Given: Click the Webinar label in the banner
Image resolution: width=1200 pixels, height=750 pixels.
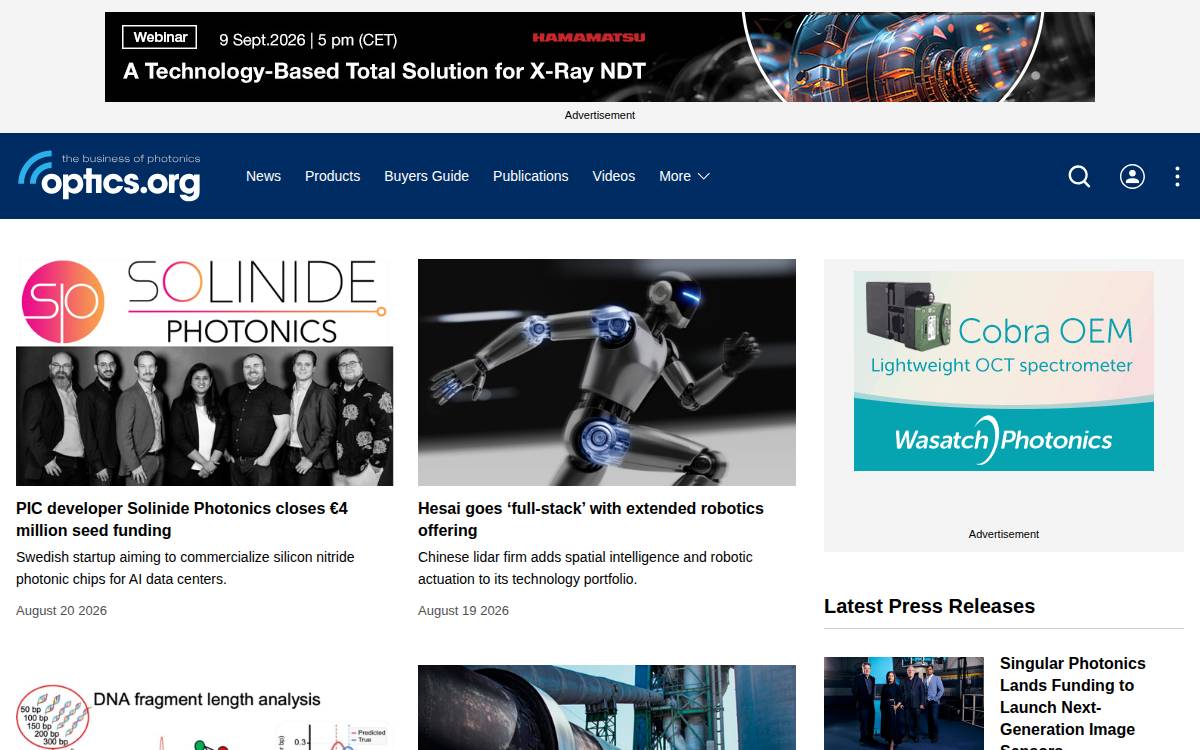Looking at the screenshot, I should coord(160,37).
